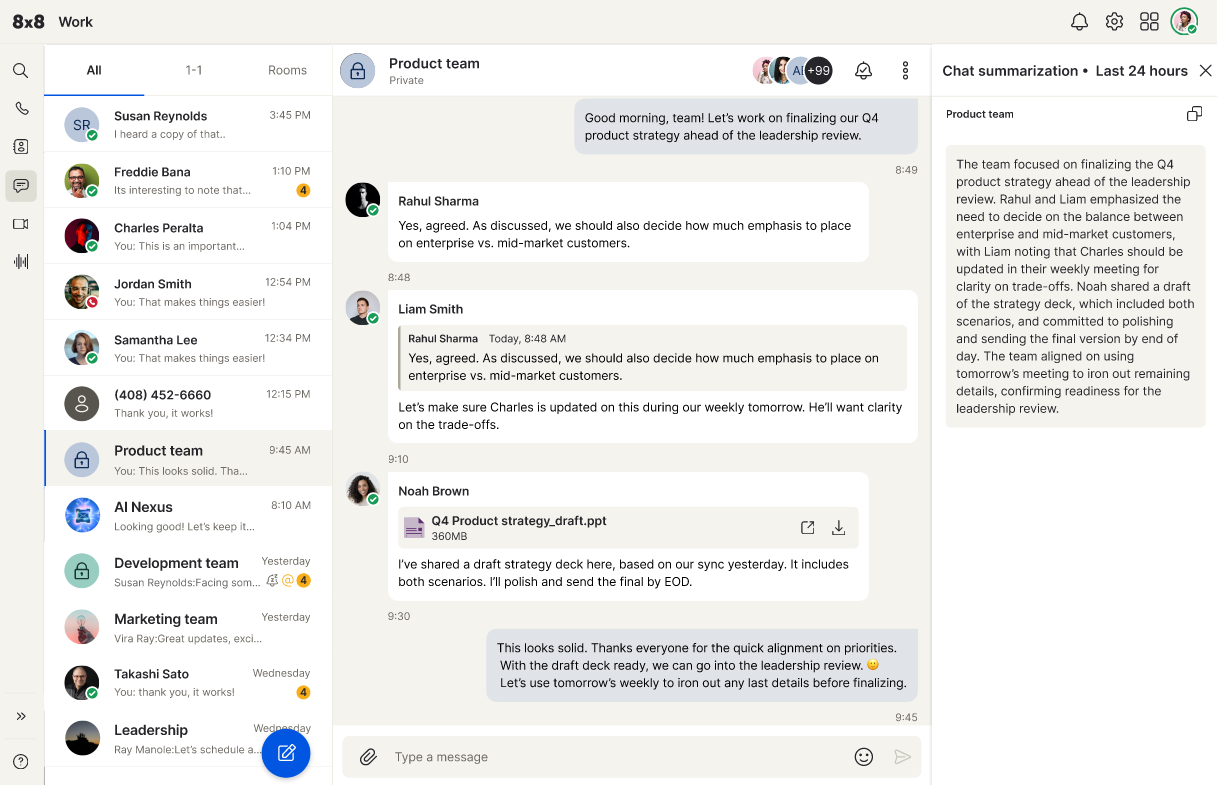Start a new message with compose button
Image resolution: width=1217 pixels, height=785 pixels.
coord(286,753)
